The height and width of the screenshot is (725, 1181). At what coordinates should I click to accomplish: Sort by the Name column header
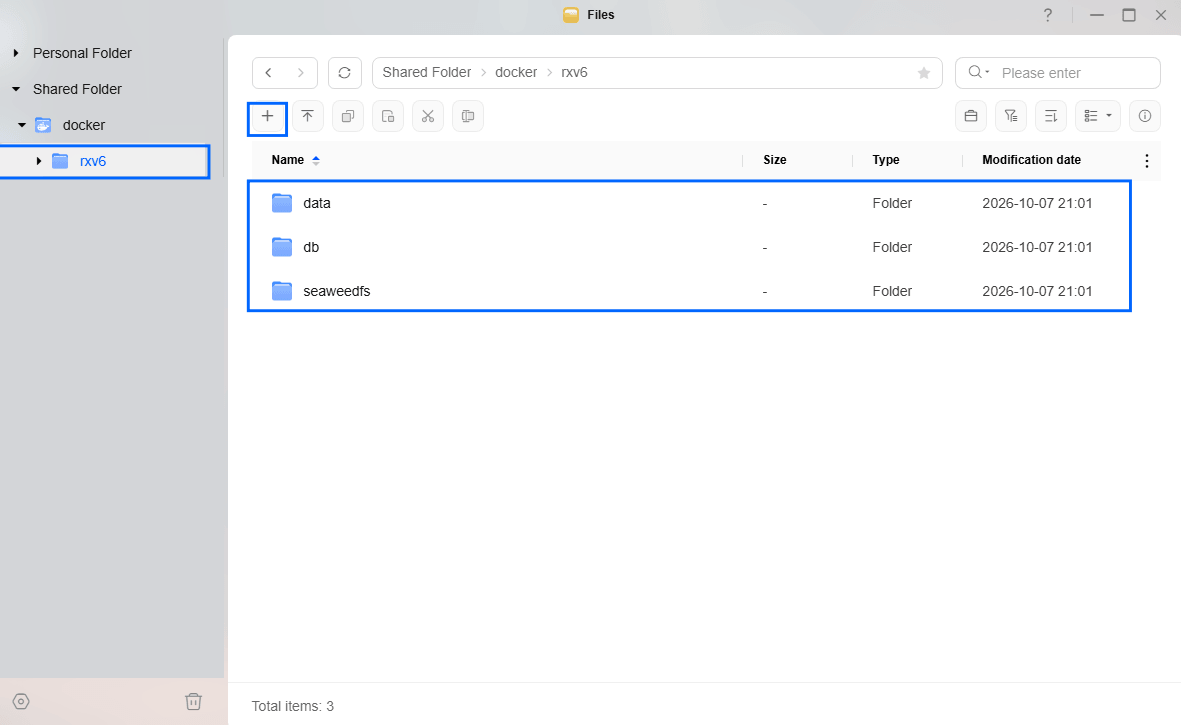tap(288, 160)
